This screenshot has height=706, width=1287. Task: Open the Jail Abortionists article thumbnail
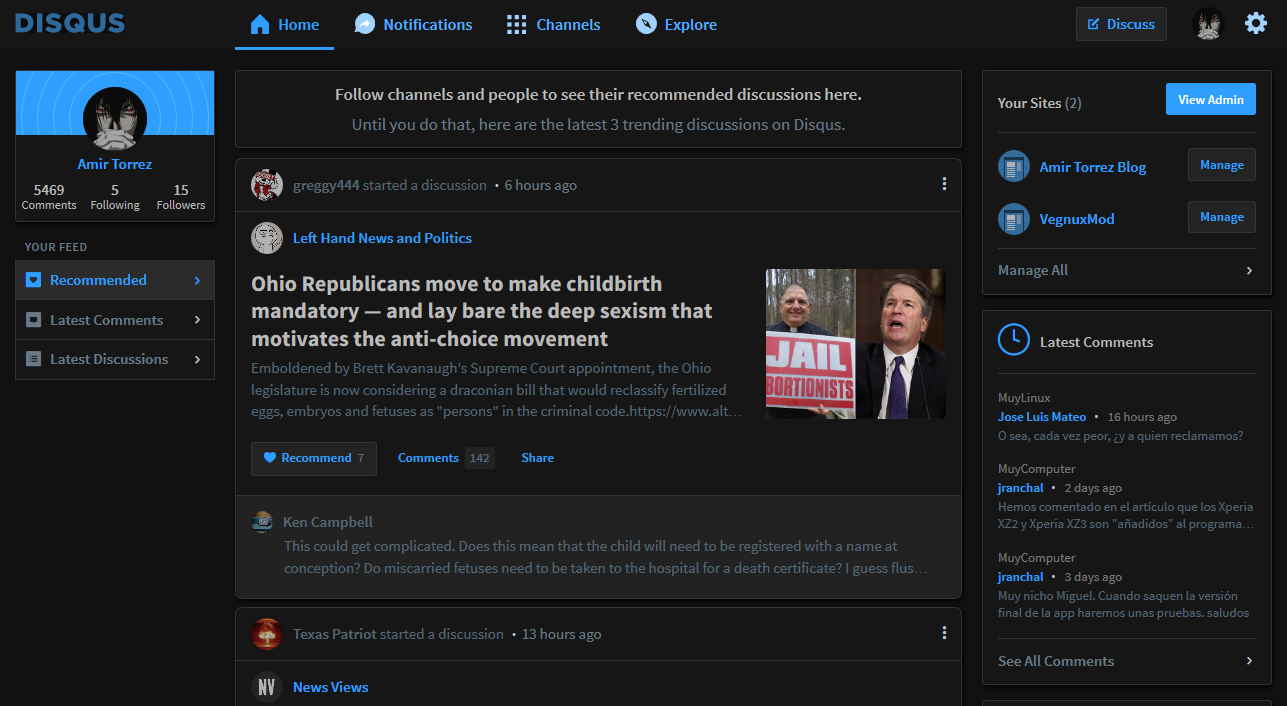[856, 344]
